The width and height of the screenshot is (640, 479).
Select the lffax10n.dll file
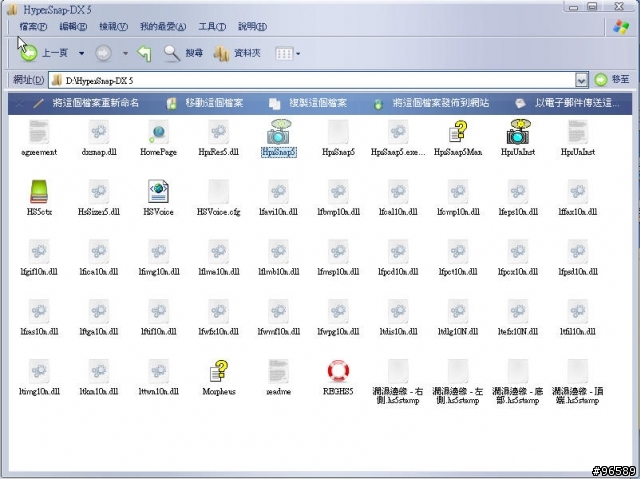(x=578, y=197)
